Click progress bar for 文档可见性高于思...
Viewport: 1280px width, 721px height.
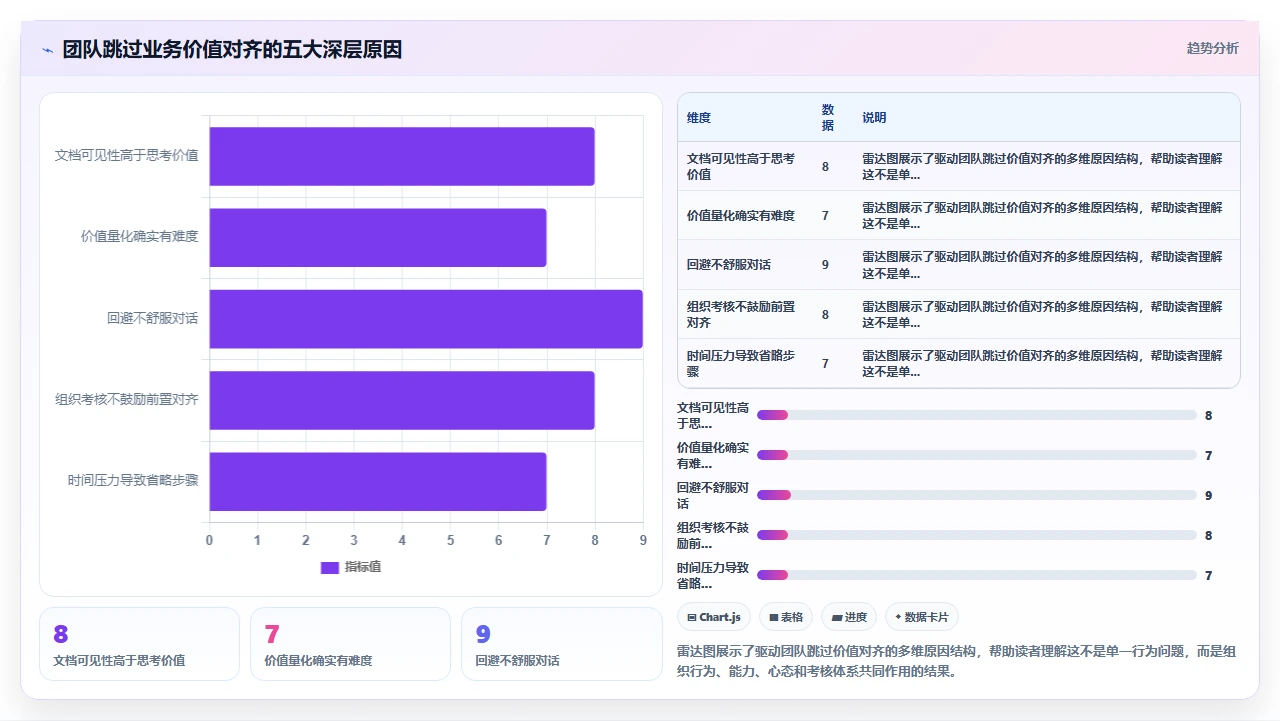click(977, 415)
